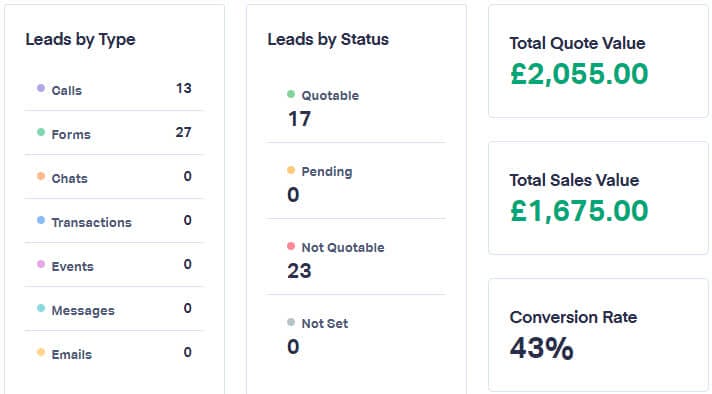Open the Transactions row label
The width and height of the screenshot is (712, 394).
(x=91, y=222)
